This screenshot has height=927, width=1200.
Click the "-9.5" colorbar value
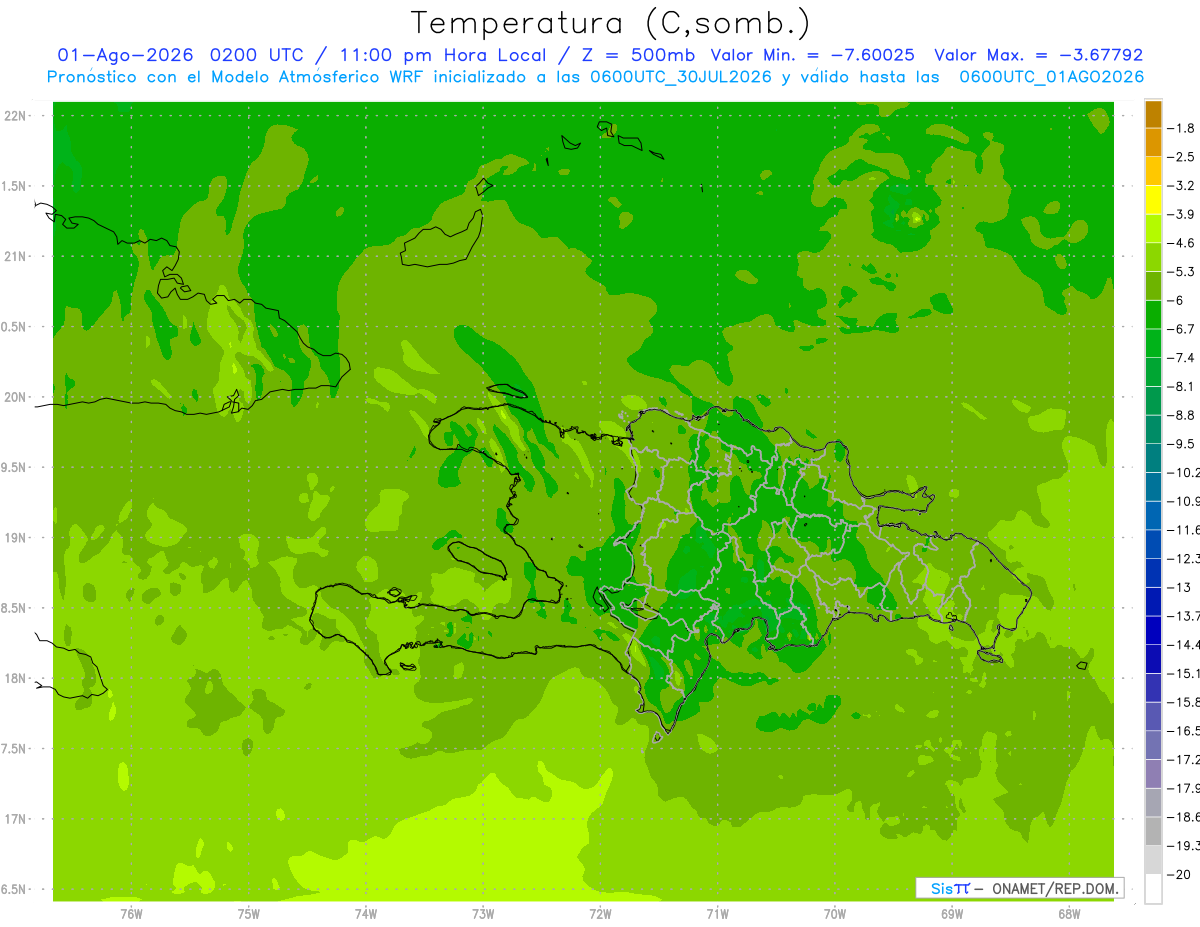click(x=1180, y=443)
